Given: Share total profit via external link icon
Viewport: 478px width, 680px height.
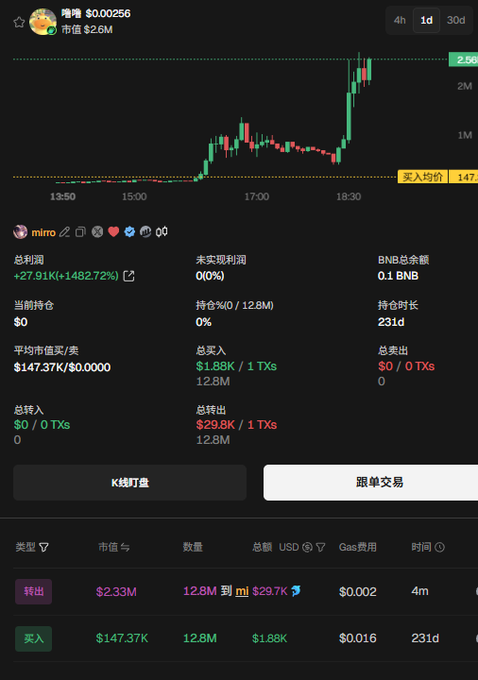Looking at the screenshot, I should pyautogui.click(x=129, y=276).
